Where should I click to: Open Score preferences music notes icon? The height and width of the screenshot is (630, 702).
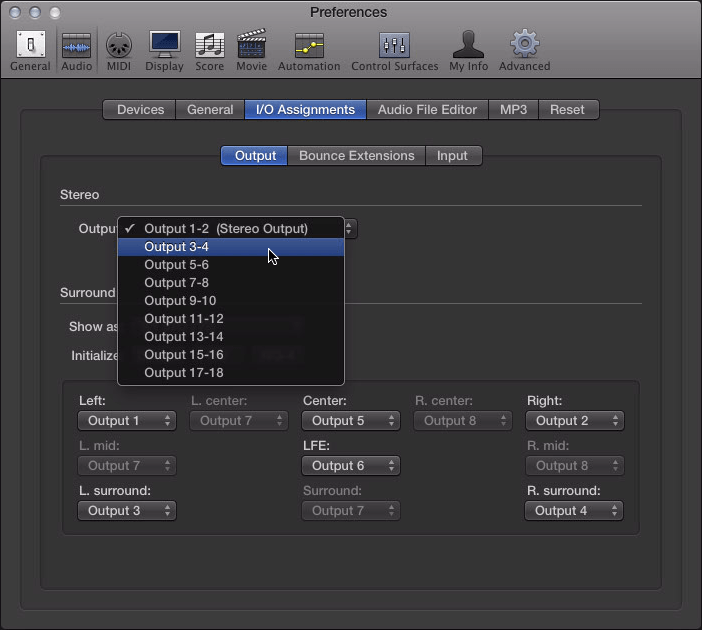210,51
